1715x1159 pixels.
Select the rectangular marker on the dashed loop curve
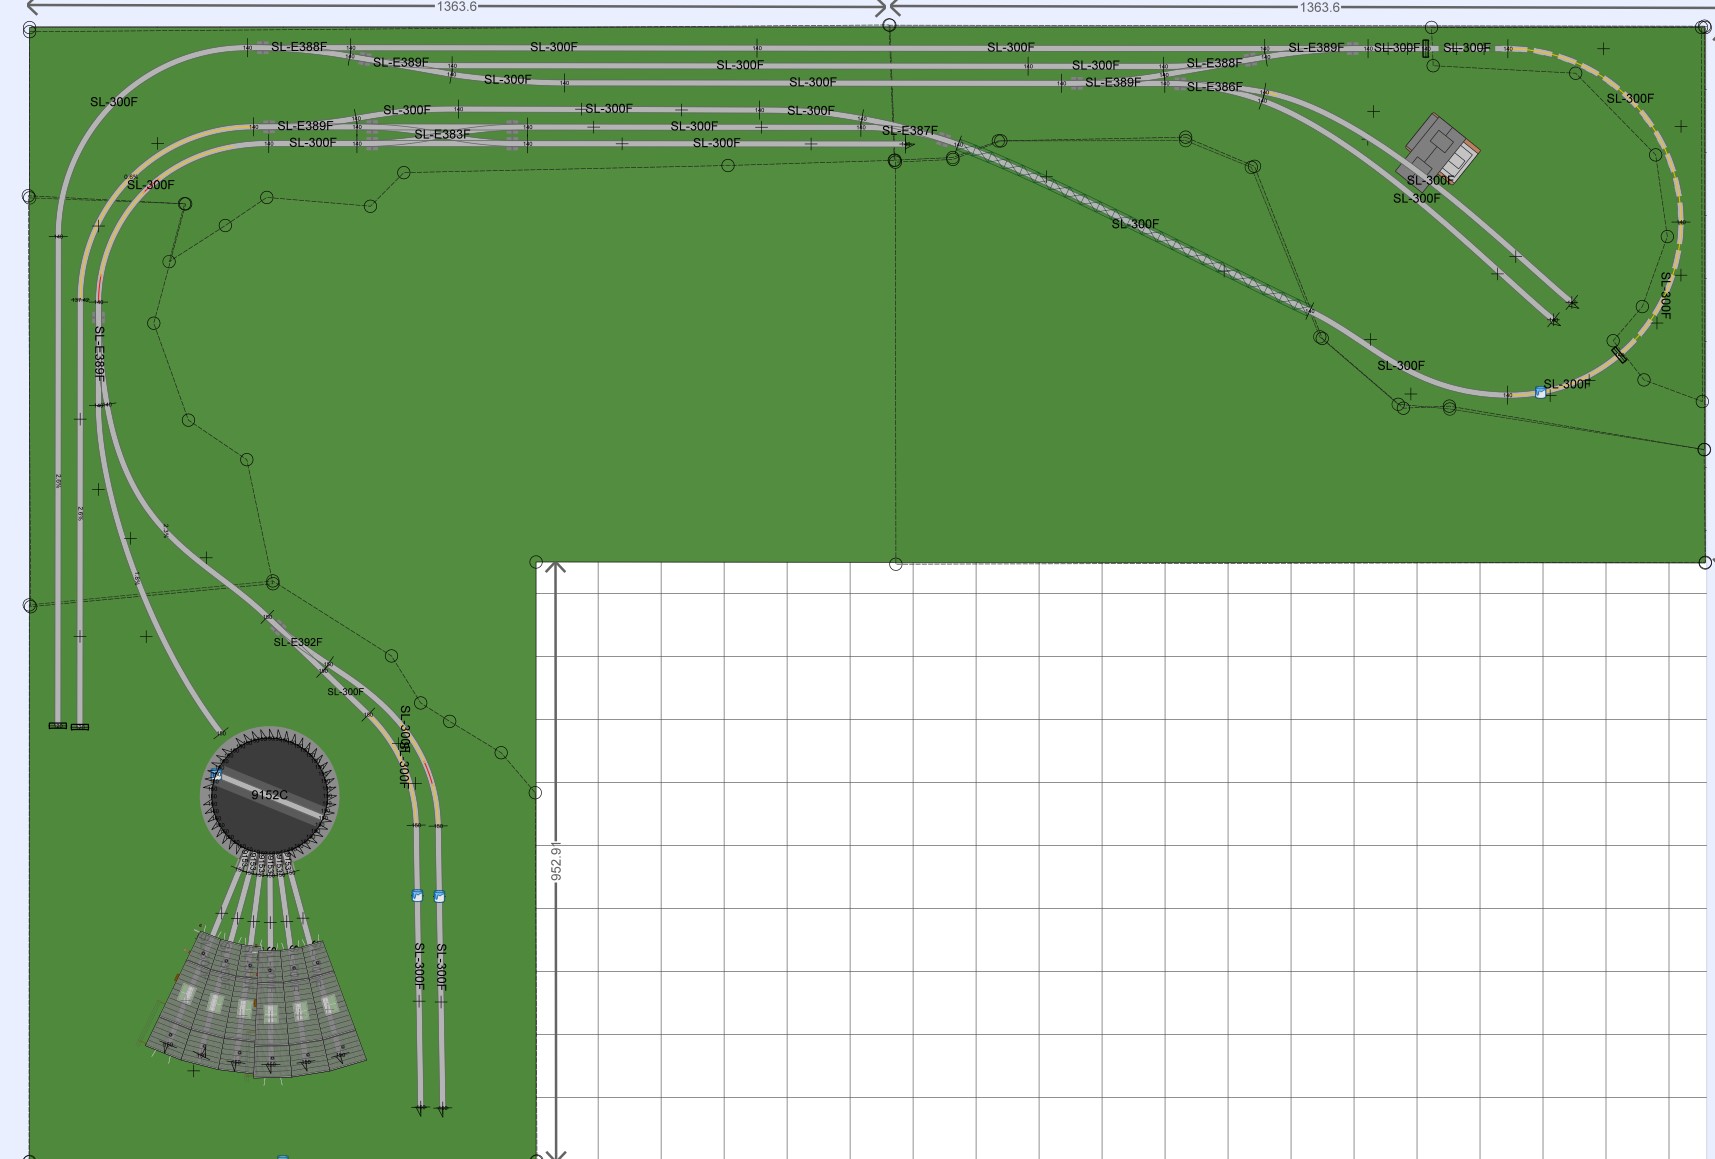[1619, 354]
